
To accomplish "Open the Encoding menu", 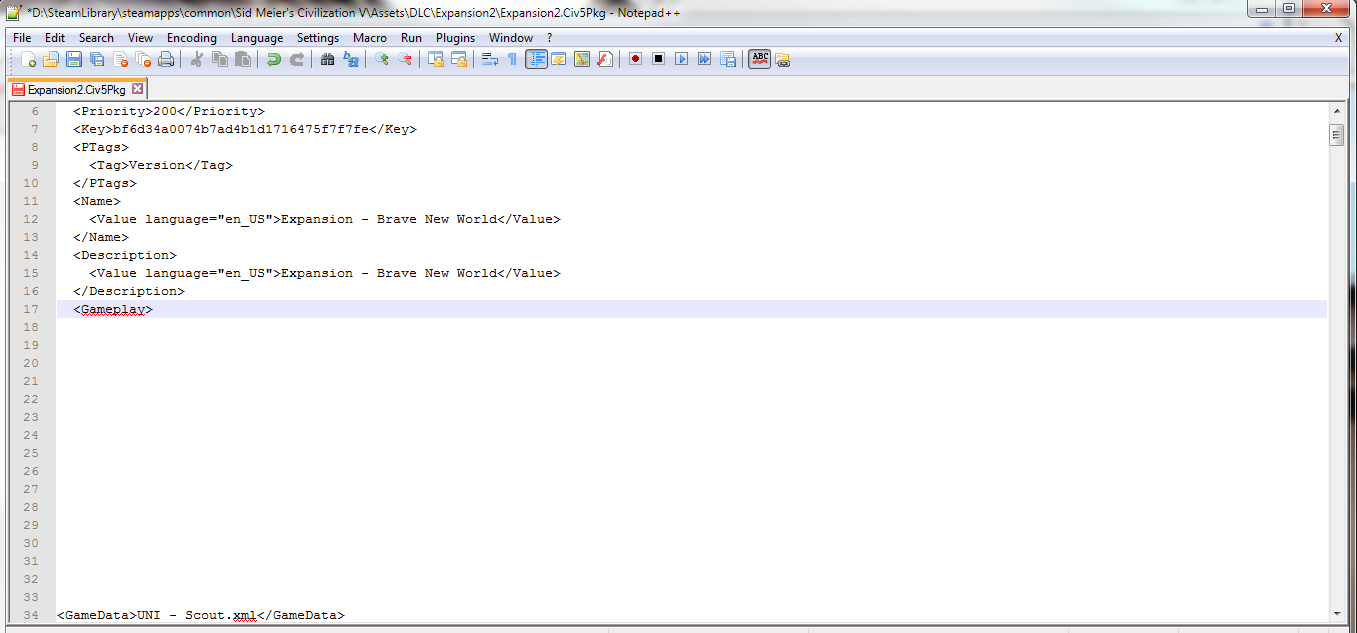I will [x=191, y=38].
